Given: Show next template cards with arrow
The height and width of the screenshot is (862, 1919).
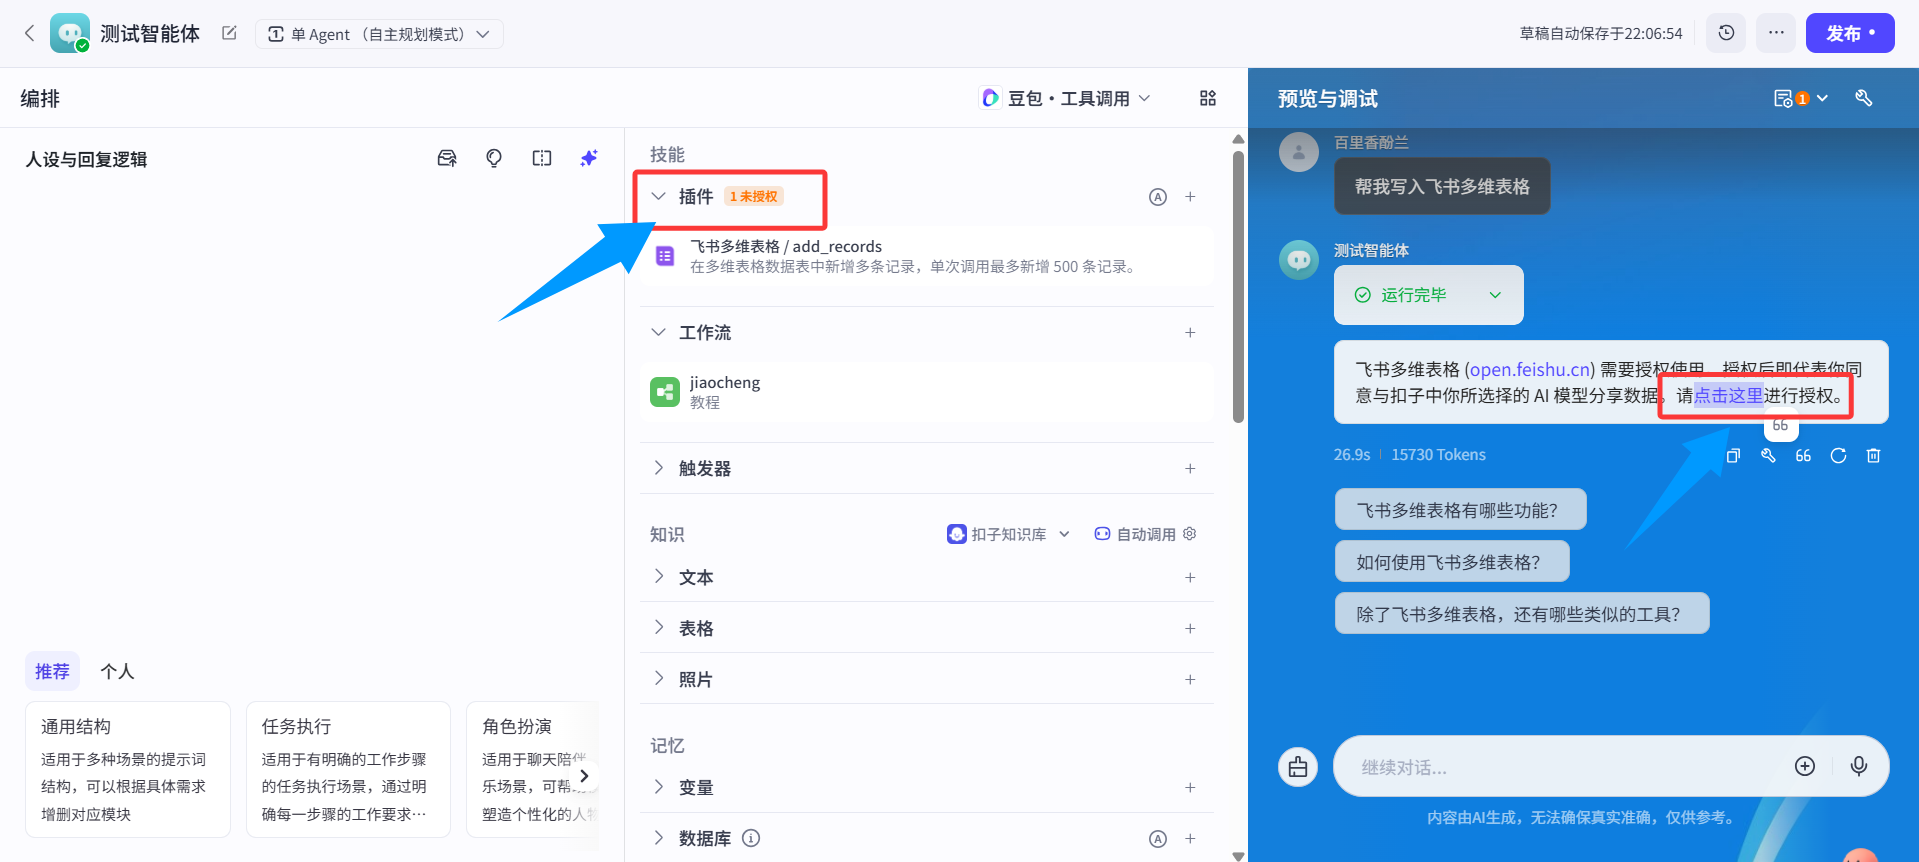Looking at the screenshot, I should point(584,775).
